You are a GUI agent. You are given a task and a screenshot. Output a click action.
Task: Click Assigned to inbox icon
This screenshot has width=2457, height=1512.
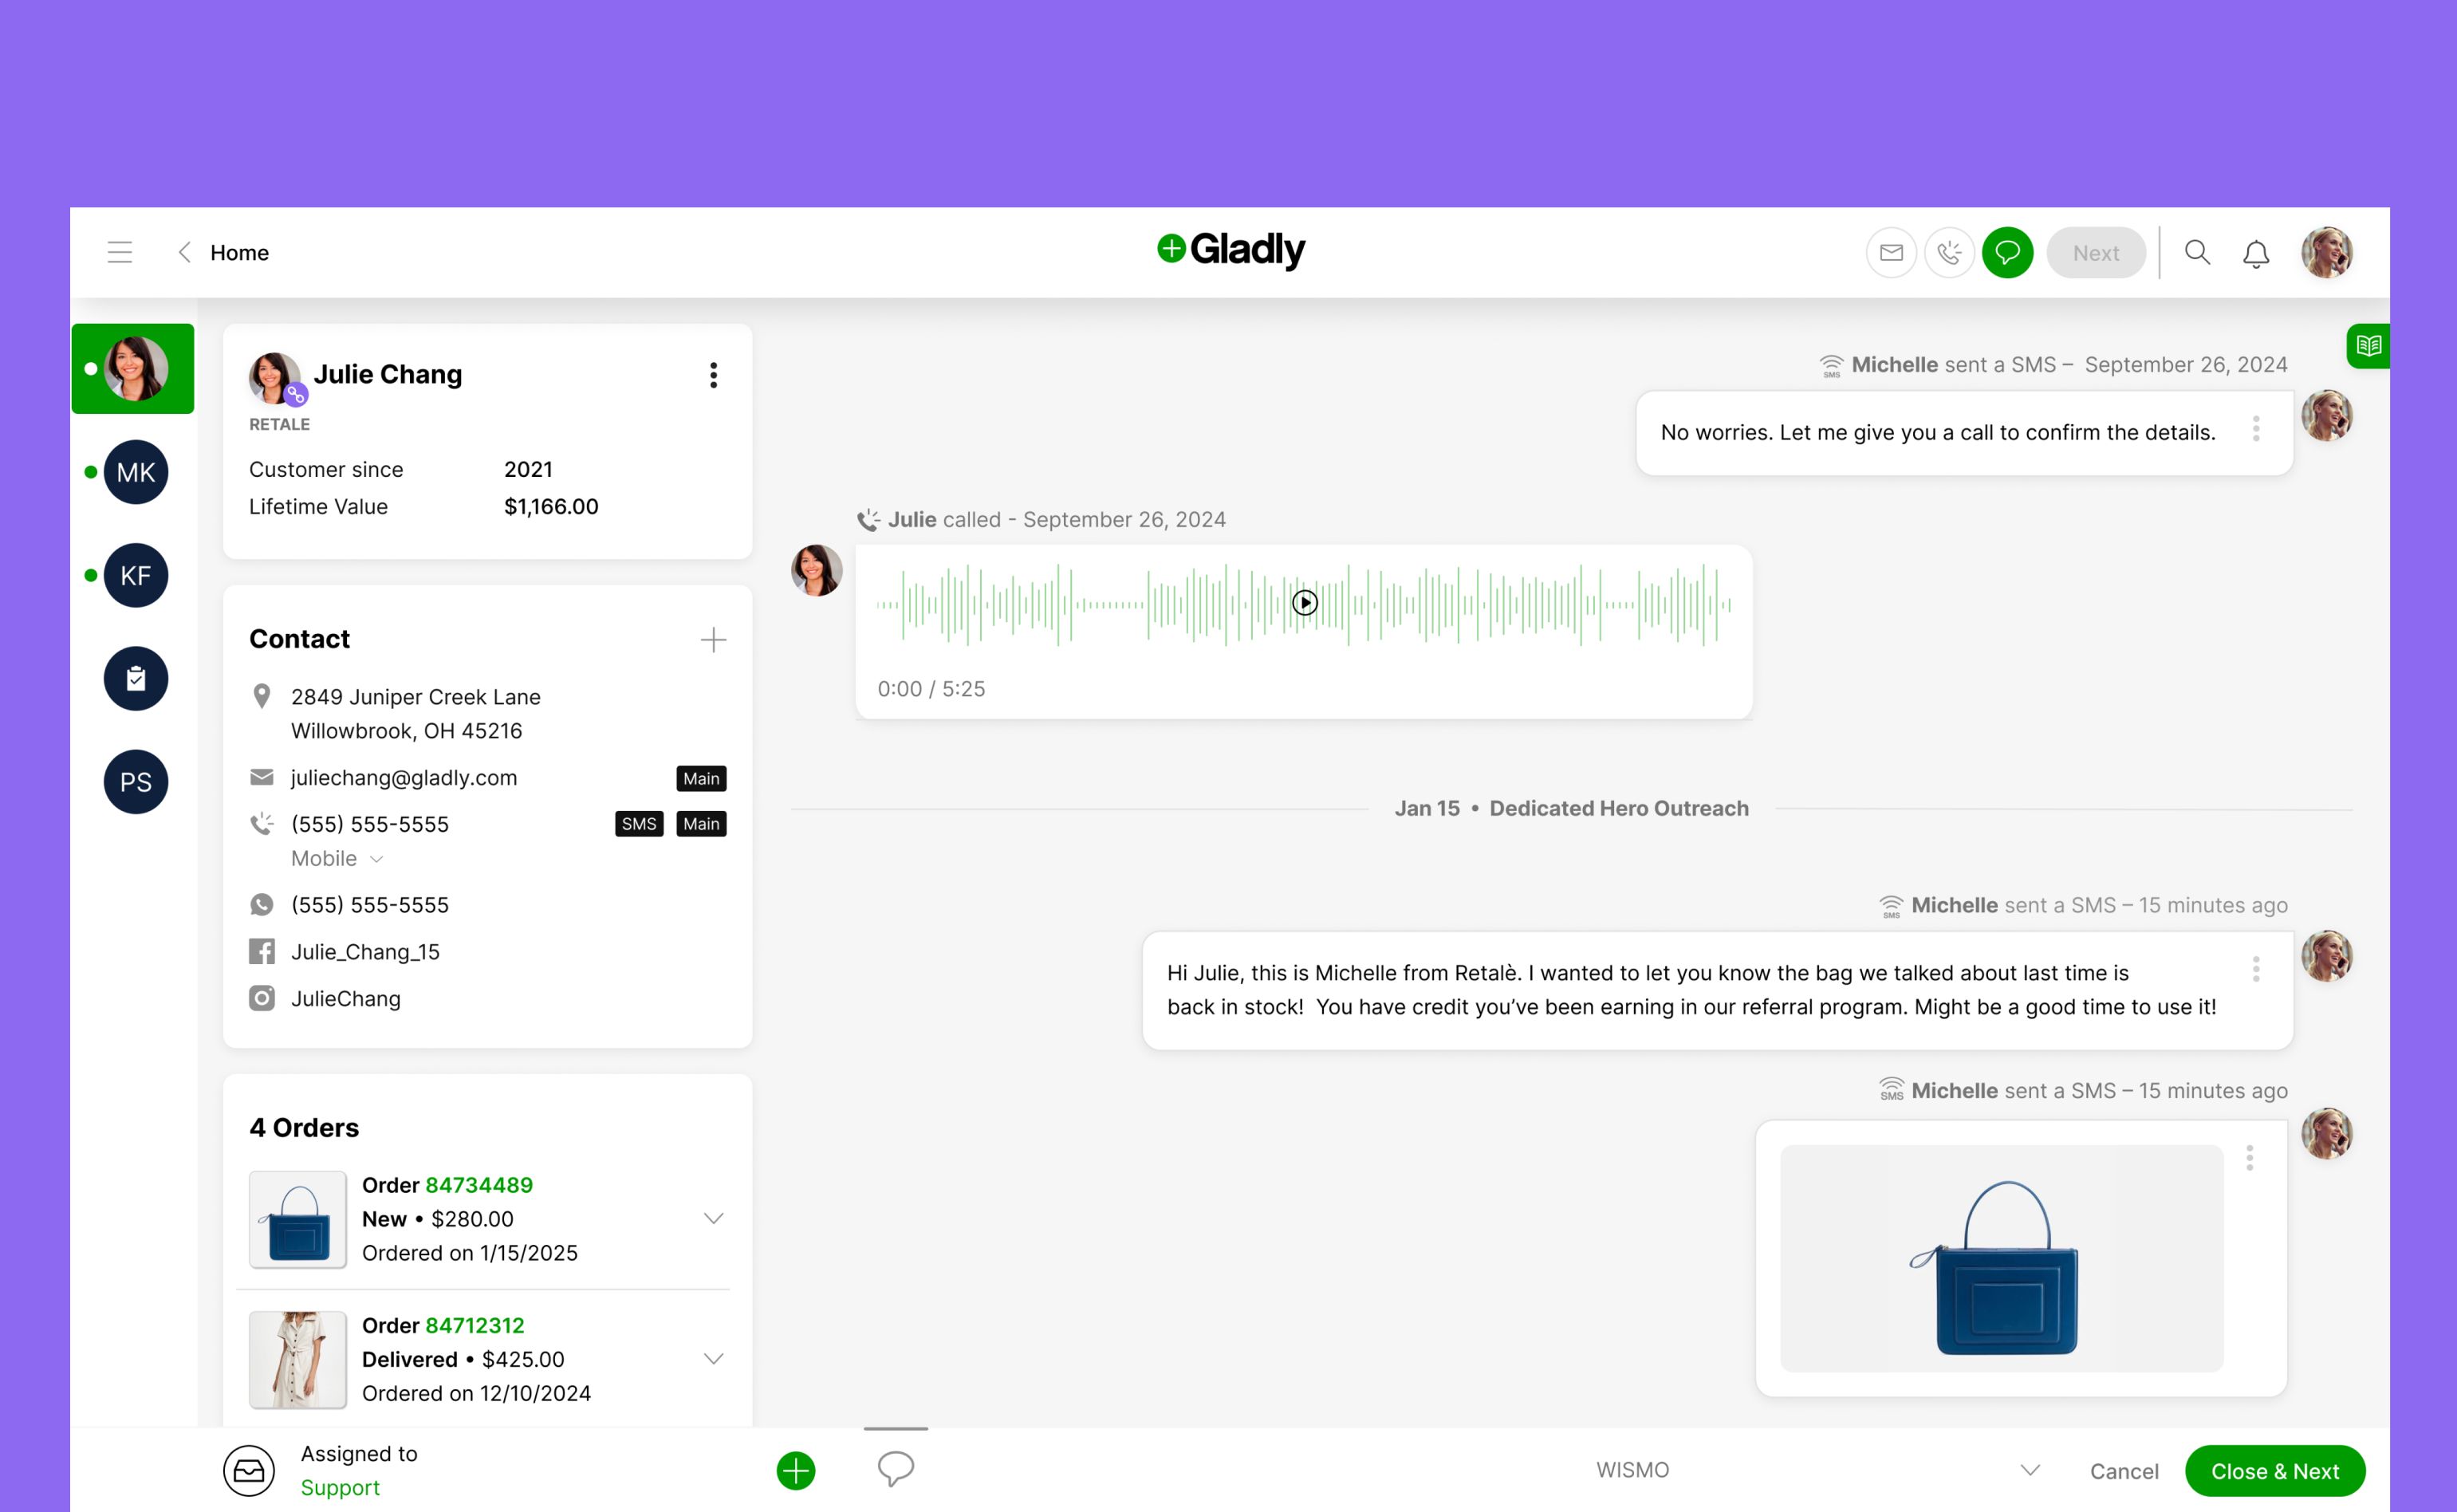pyautogui.click(x=249, y=1470)
